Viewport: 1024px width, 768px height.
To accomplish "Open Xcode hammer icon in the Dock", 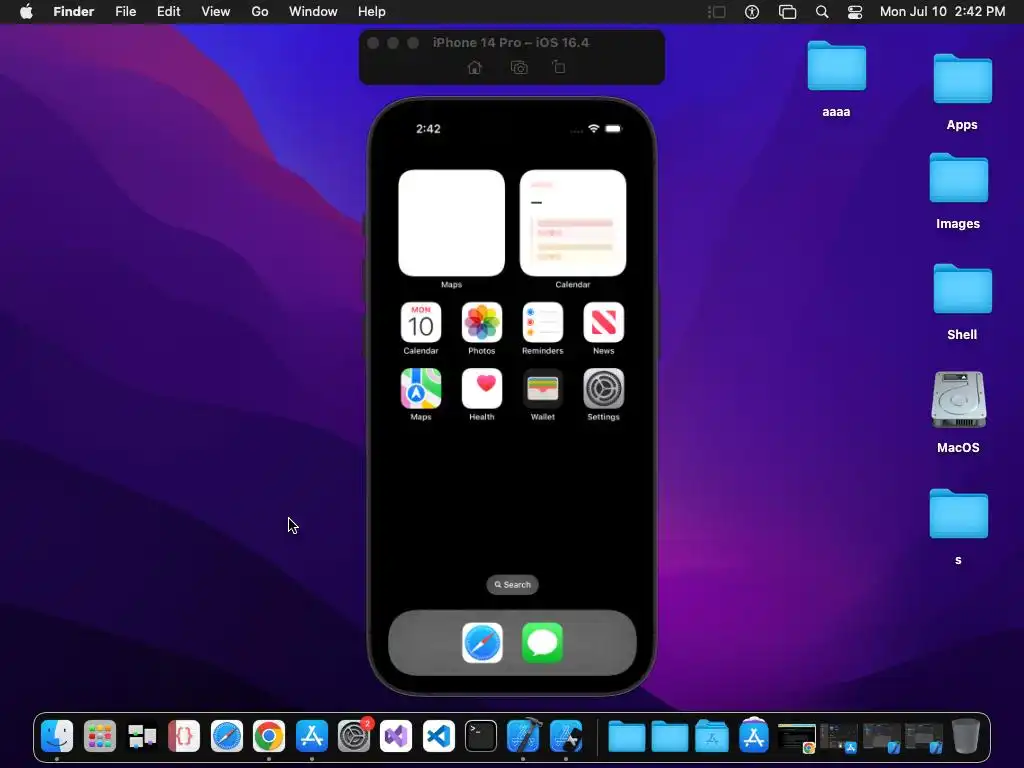I will click(524, 735).
